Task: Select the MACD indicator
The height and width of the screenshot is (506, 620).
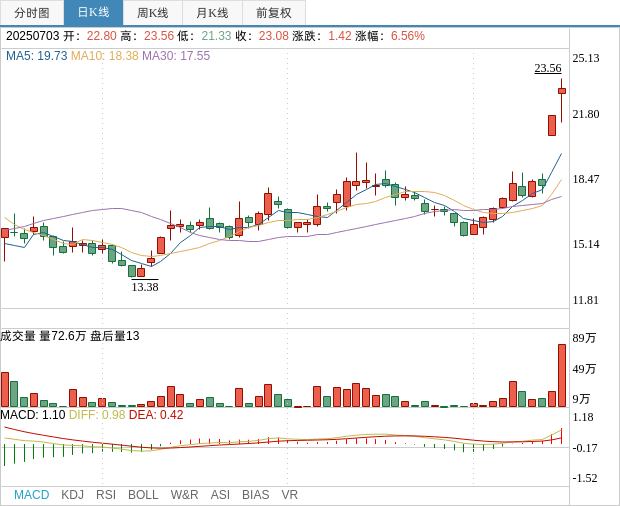Action: point(31,495)
